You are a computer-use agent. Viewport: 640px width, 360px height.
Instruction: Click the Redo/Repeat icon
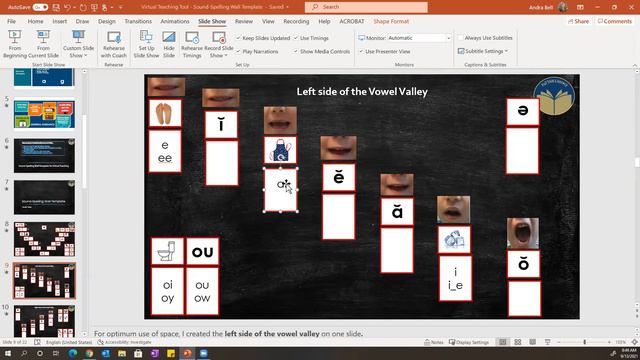[x=83, y=7]
